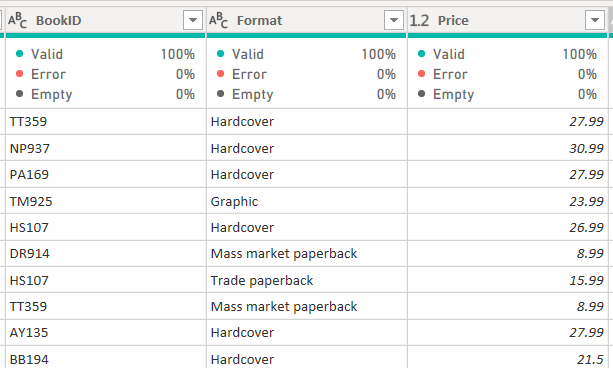Click the Format column ABC type icon

(219, 20)
